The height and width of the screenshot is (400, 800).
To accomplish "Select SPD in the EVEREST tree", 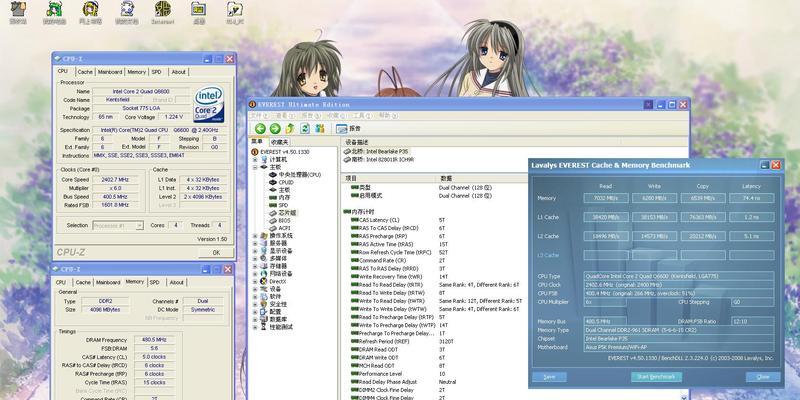I will pyautogui.click(x=279, y=205).
